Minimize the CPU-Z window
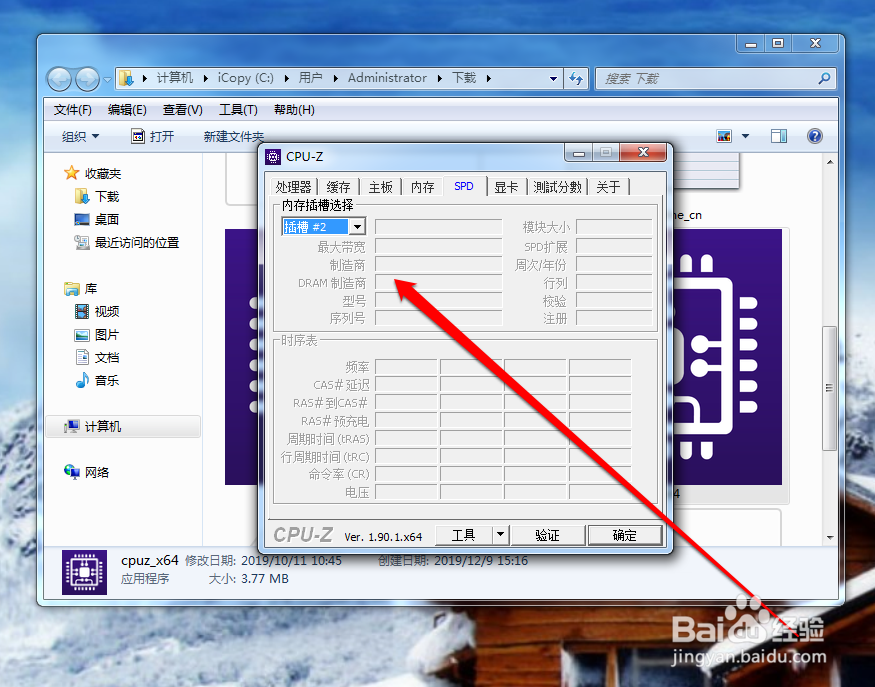The image size is (875, 687). [x=579, y=153]
